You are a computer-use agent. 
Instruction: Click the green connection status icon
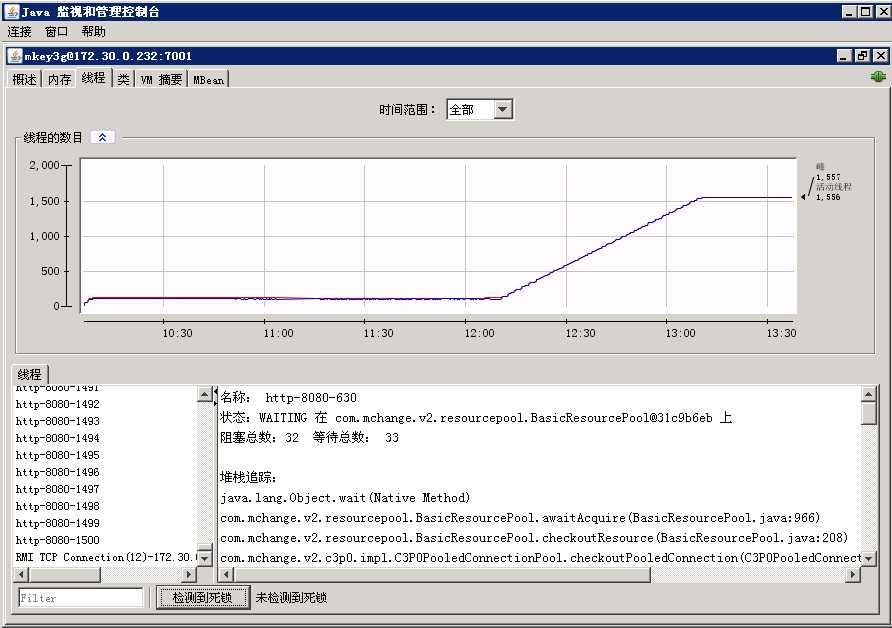(x=878, y=76)
